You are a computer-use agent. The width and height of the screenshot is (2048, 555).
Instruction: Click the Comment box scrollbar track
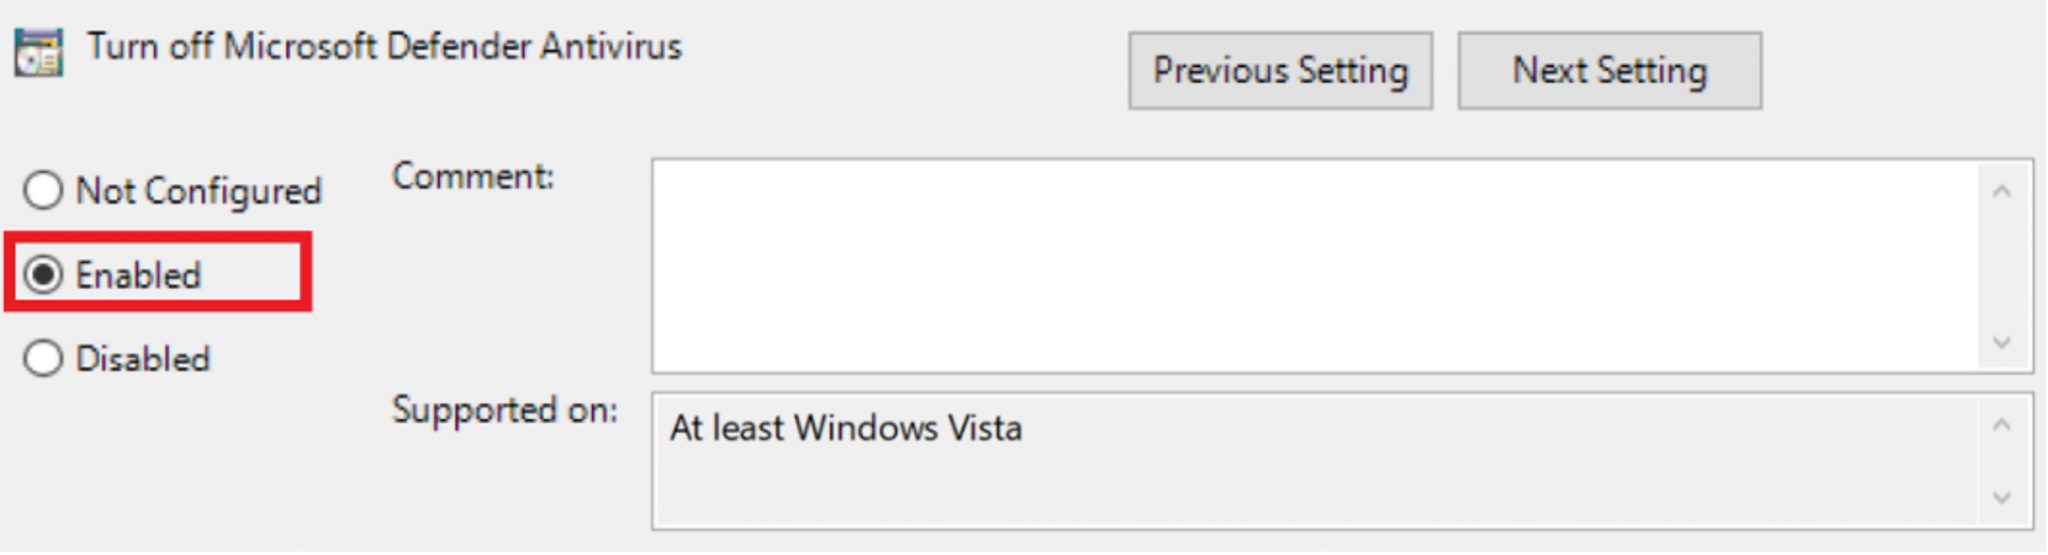[x=2001, y=266]
